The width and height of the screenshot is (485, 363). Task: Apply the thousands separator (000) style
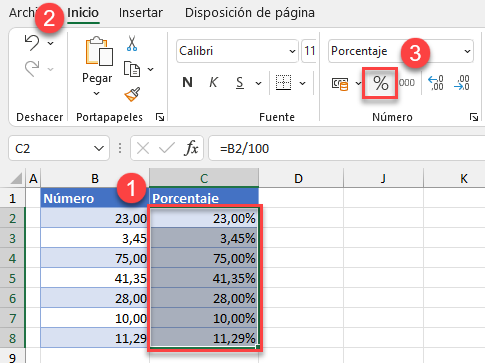point(407,83)
